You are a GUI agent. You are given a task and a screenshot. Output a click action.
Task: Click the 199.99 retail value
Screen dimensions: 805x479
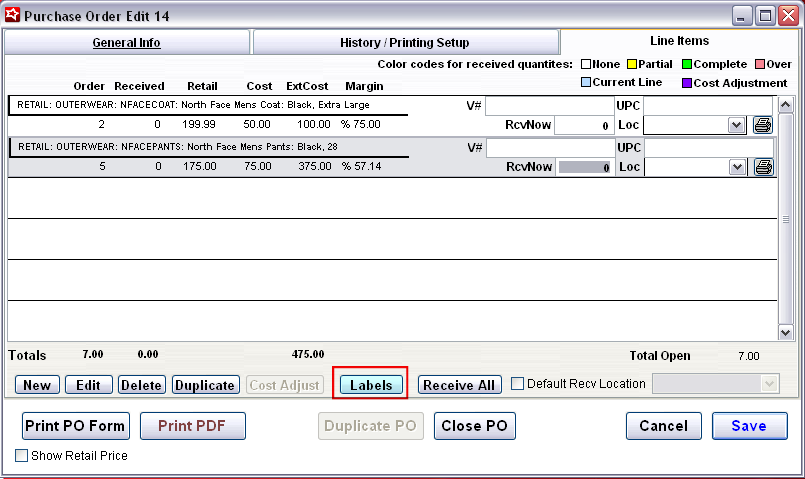click(x=199, y=124)
